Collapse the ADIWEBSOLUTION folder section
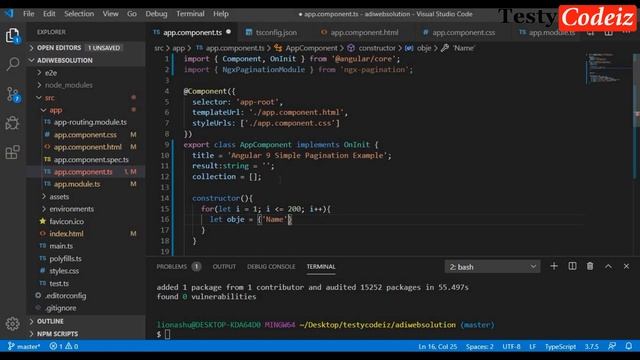This screenshot has height=360, width=640. point(86,60)
